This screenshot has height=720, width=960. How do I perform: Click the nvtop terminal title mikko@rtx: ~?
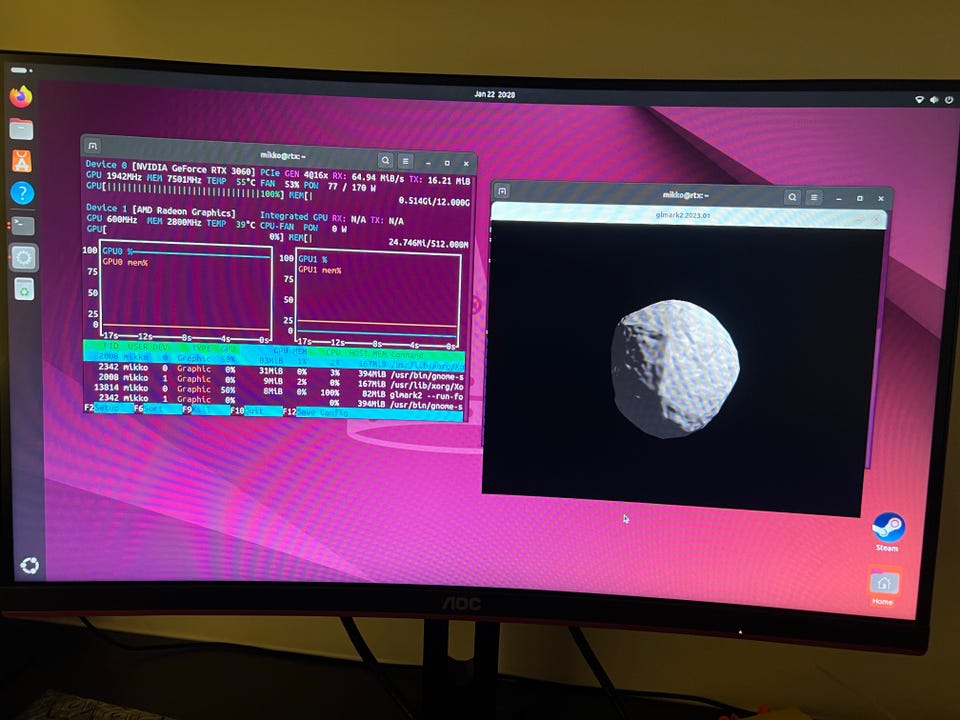pyautogui.click(x=283, y=156)
